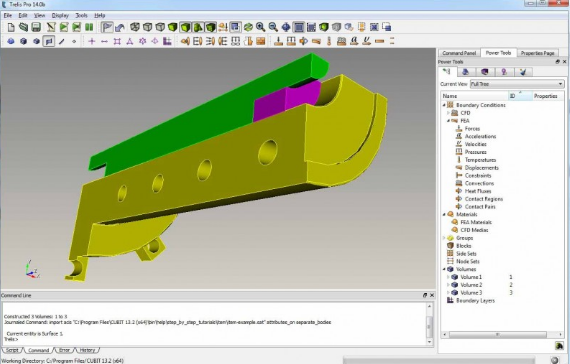570x364 pixels.
Task: Switch to the Script tab
Action: tap(12, 350)
